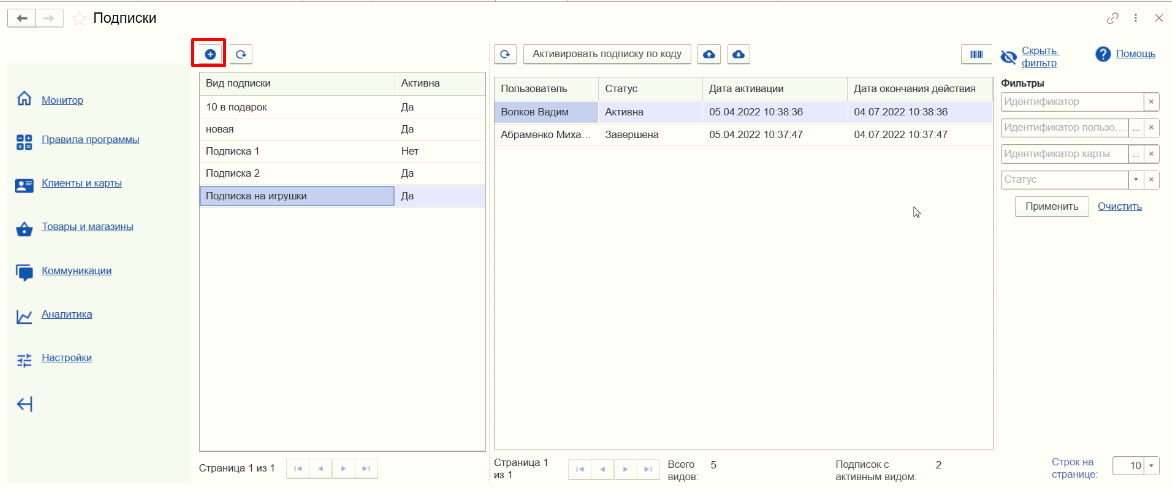This screenshot has width=1172, height=491.
Task: Copy link to this page icon
Action: coord(1113,19)
